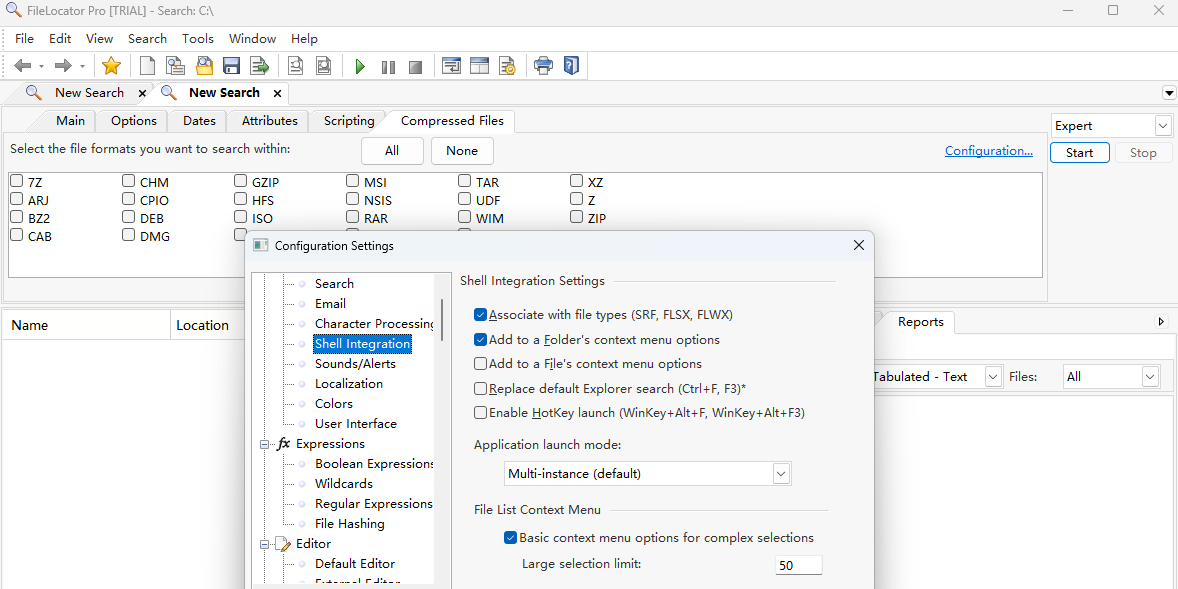
Task: Click the favorites star icon
Action: [111, 65]
